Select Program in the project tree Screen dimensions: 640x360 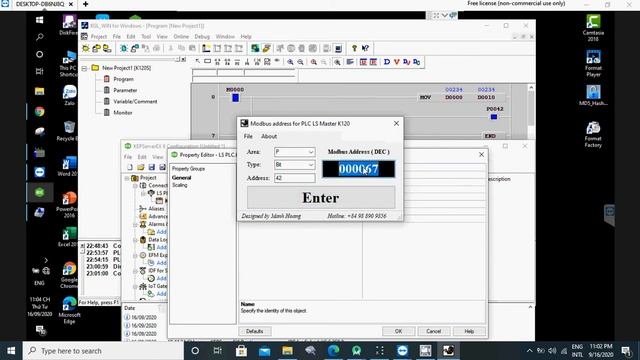point(123,79)
